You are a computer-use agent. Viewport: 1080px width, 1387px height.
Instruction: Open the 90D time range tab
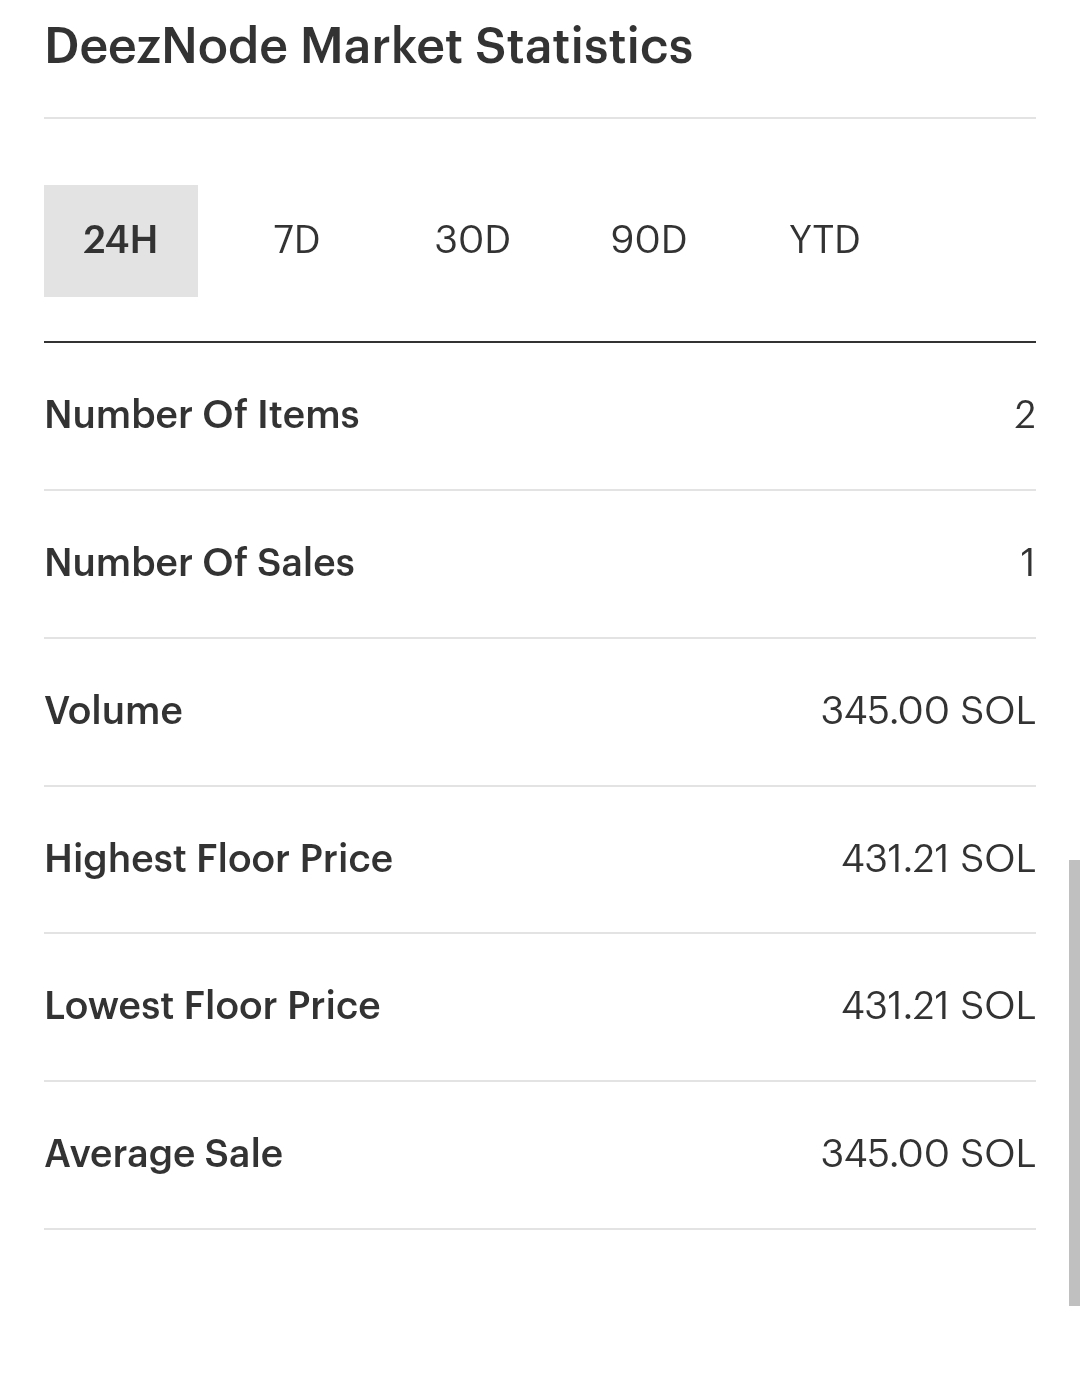(x=649, y=241)
